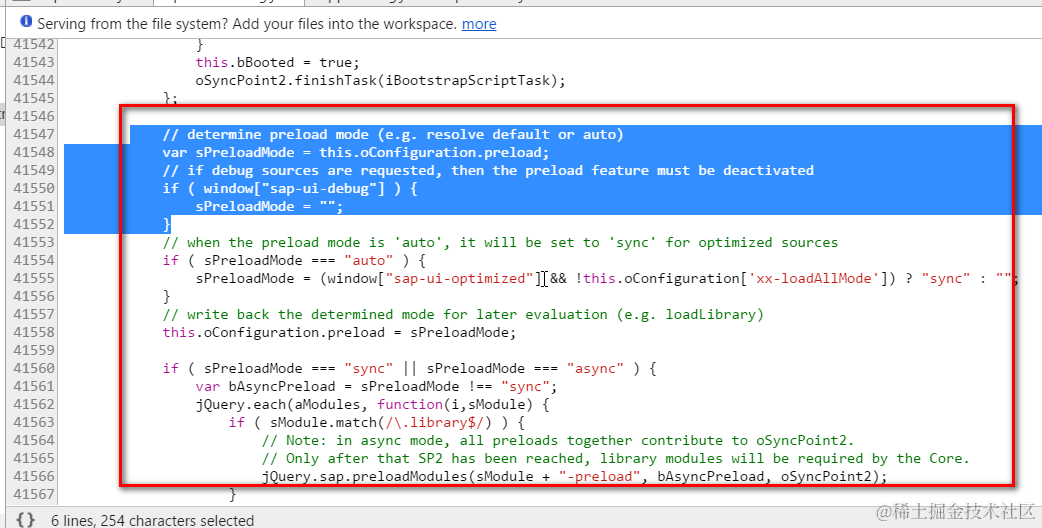Screen dimensions: 1042x528
Task: Click the selected 'sPreloadMode = "";' line
Action: pyautogui.click(x=269, y=206)
